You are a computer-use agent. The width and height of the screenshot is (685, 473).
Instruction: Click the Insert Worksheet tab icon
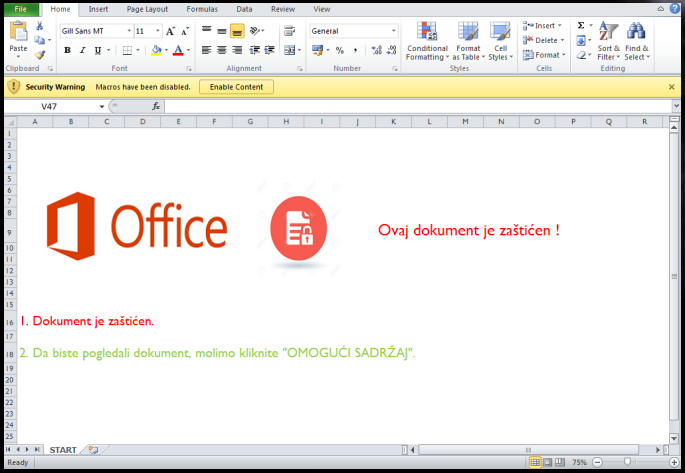93,449
